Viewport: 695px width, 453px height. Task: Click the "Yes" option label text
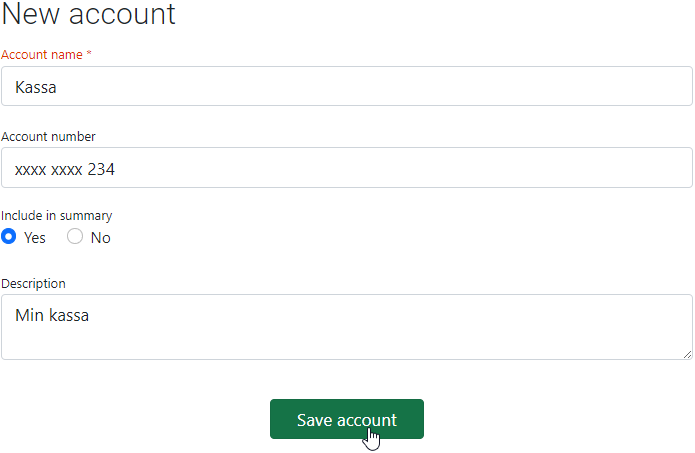click(x=35, y=238)
